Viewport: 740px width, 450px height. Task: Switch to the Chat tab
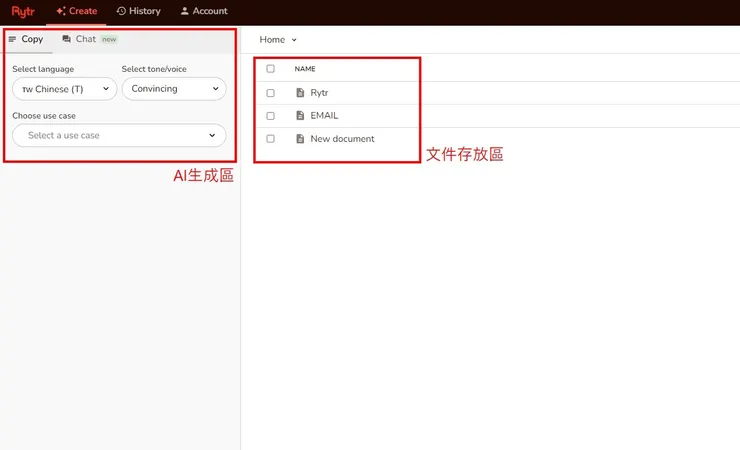coord(89,39)
